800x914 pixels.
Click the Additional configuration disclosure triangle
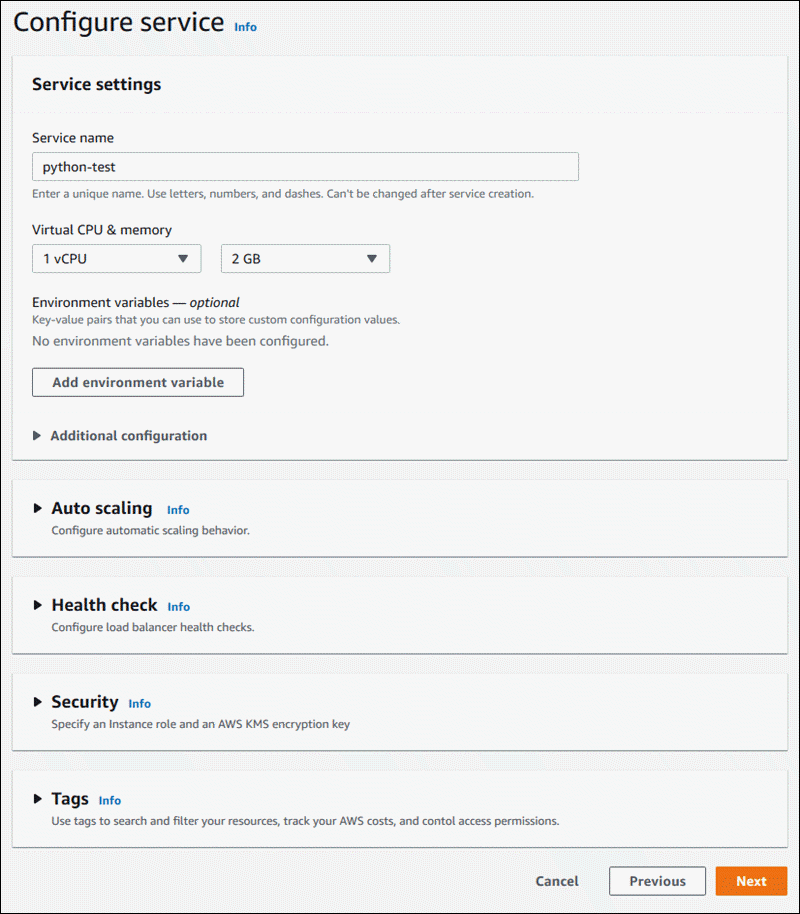click(38, 436)
